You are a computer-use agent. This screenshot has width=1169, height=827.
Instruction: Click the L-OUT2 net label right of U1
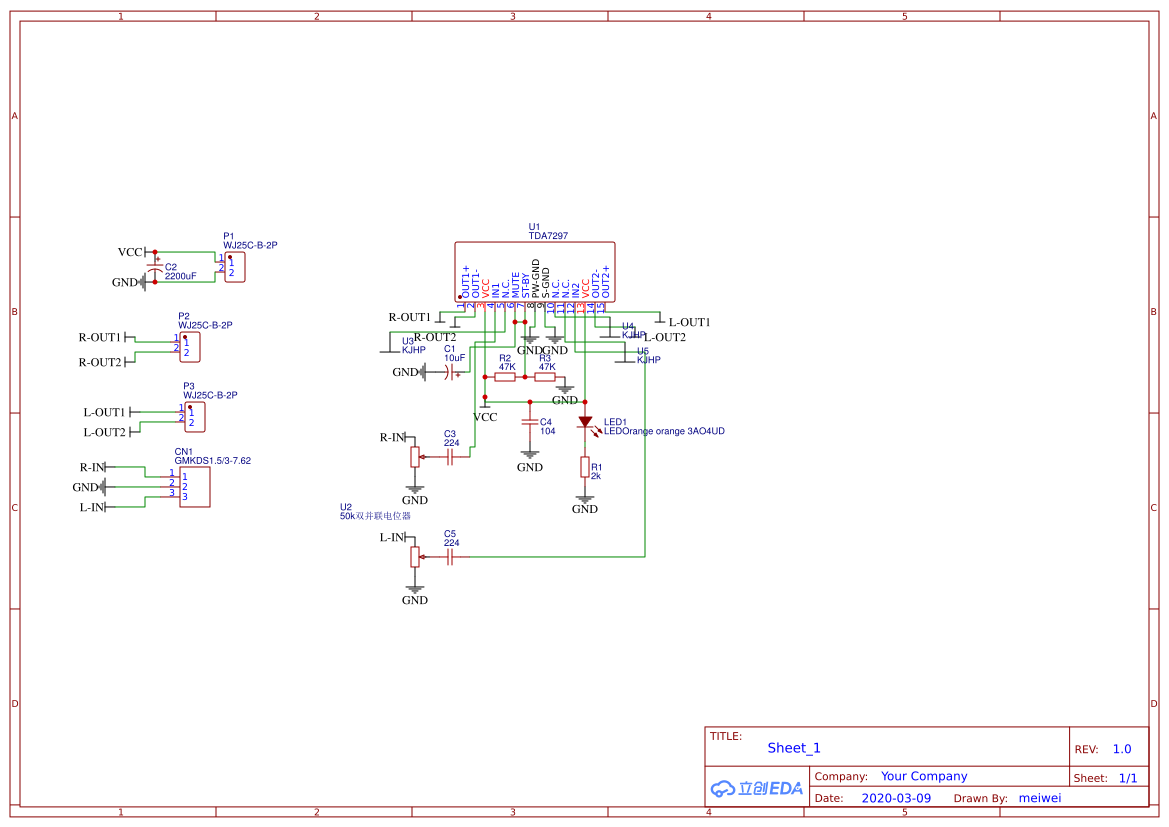[665, 338]
